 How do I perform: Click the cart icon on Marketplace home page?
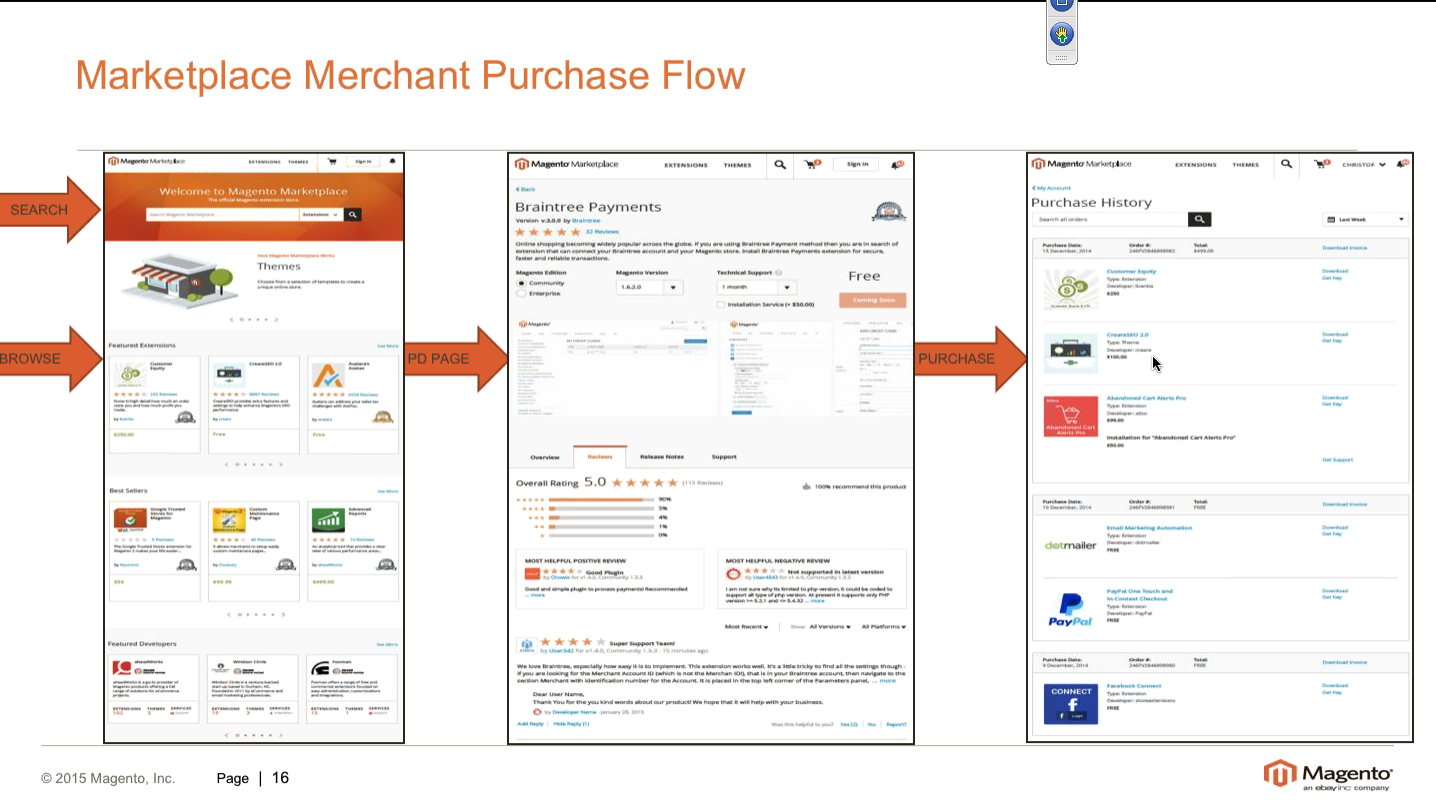click(332, 161)
